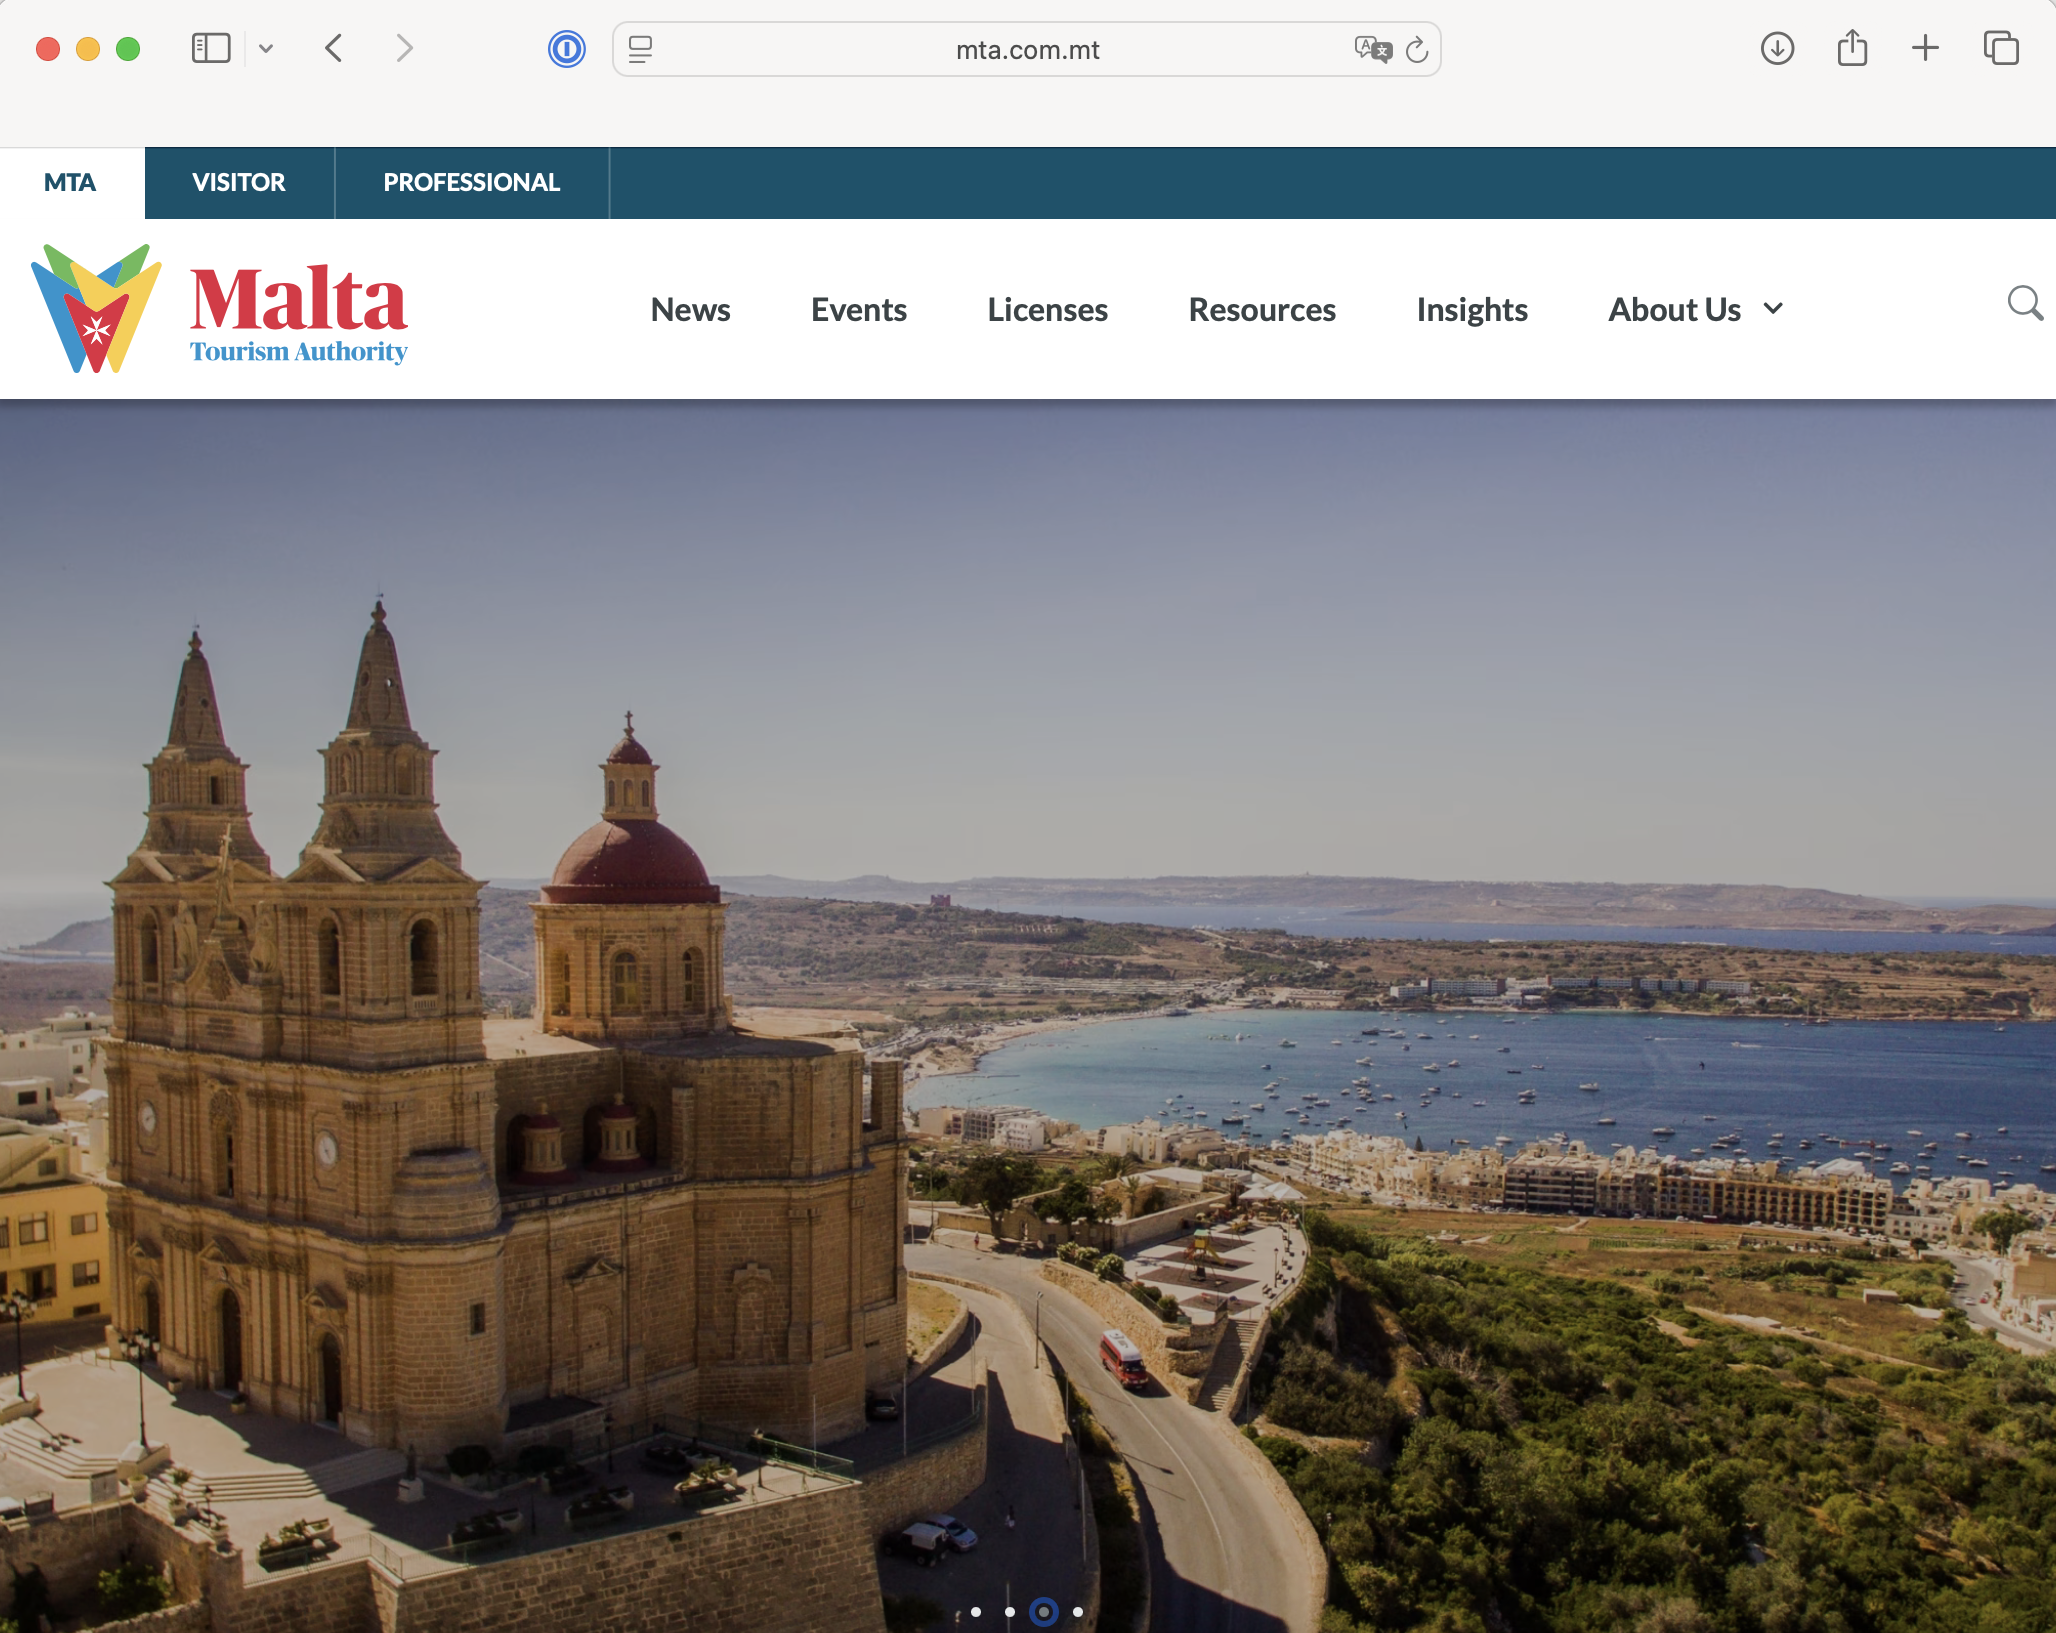
Task: Open the downloads icon
Action: tap(1777, 48)
